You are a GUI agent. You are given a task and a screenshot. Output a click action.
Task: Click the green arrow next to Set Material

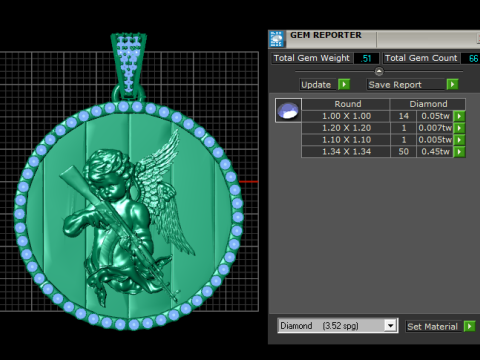[469, 326]
